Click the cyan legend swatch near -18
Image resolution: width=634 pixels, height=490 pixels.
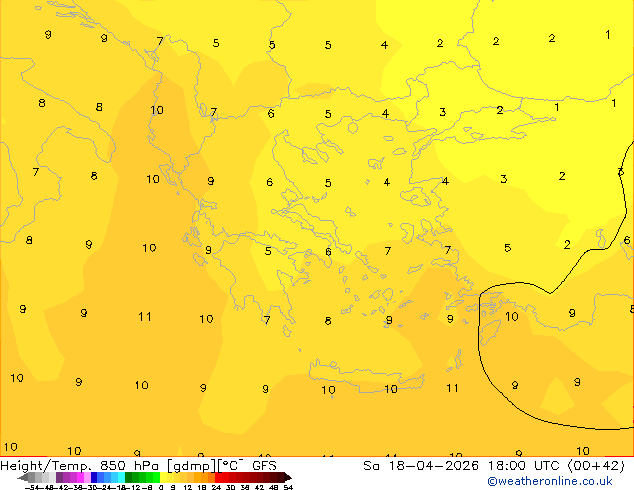click(121, 477)
